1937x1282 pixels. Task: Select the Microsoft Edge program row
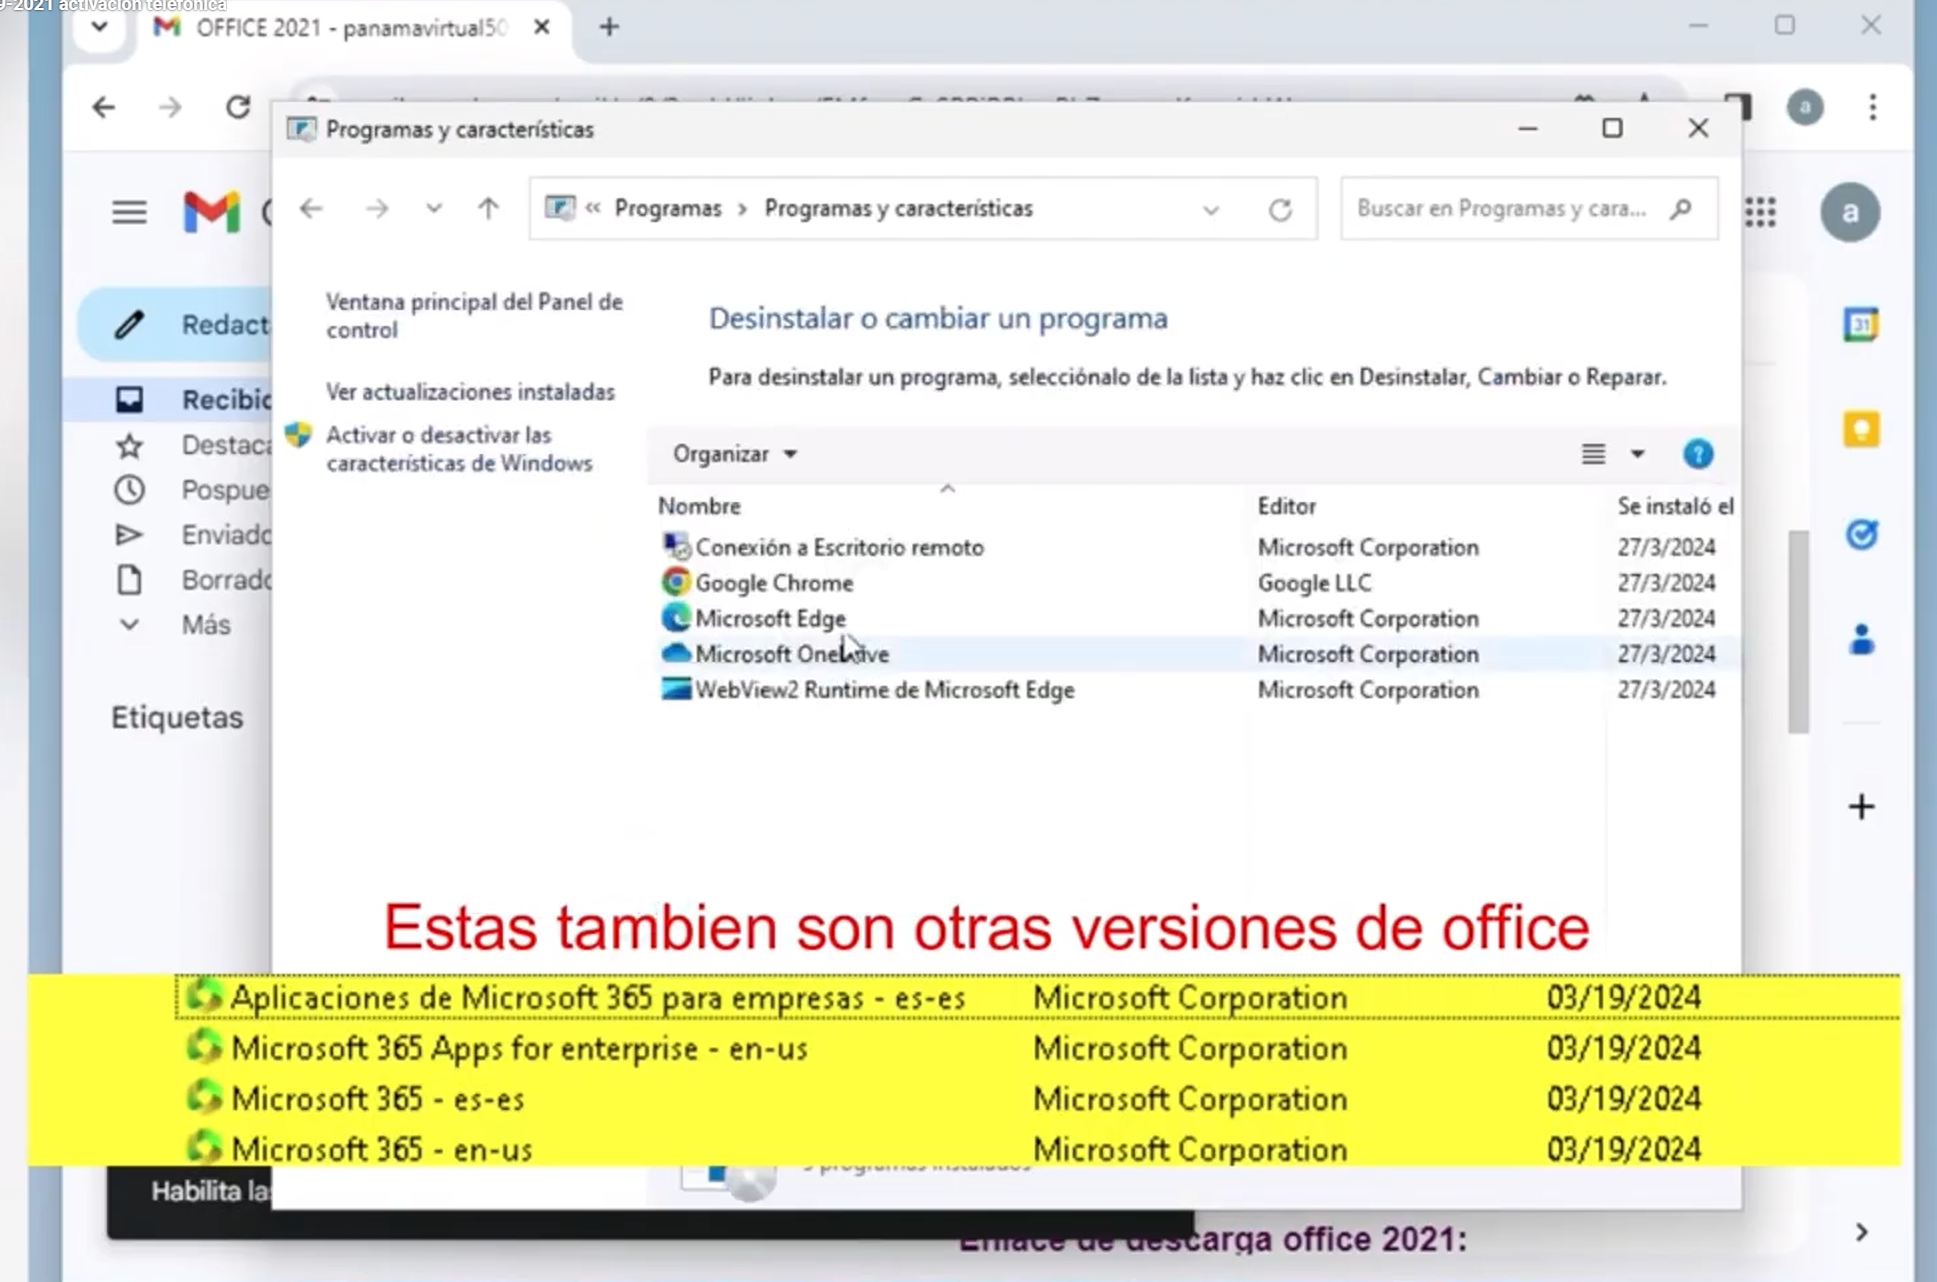[x=1195, y=619]
